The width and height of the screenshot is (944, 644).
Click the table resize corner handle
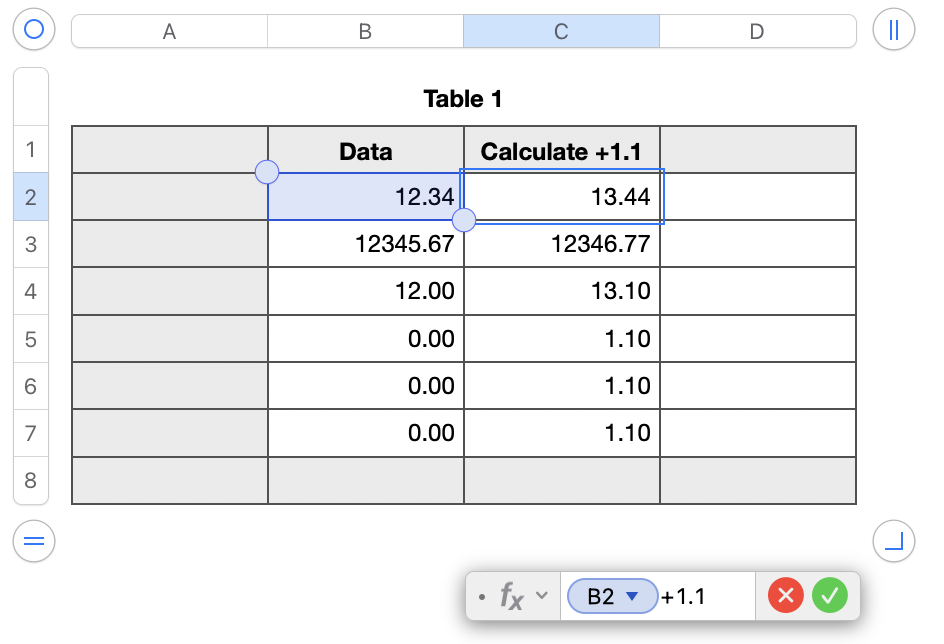893,541
